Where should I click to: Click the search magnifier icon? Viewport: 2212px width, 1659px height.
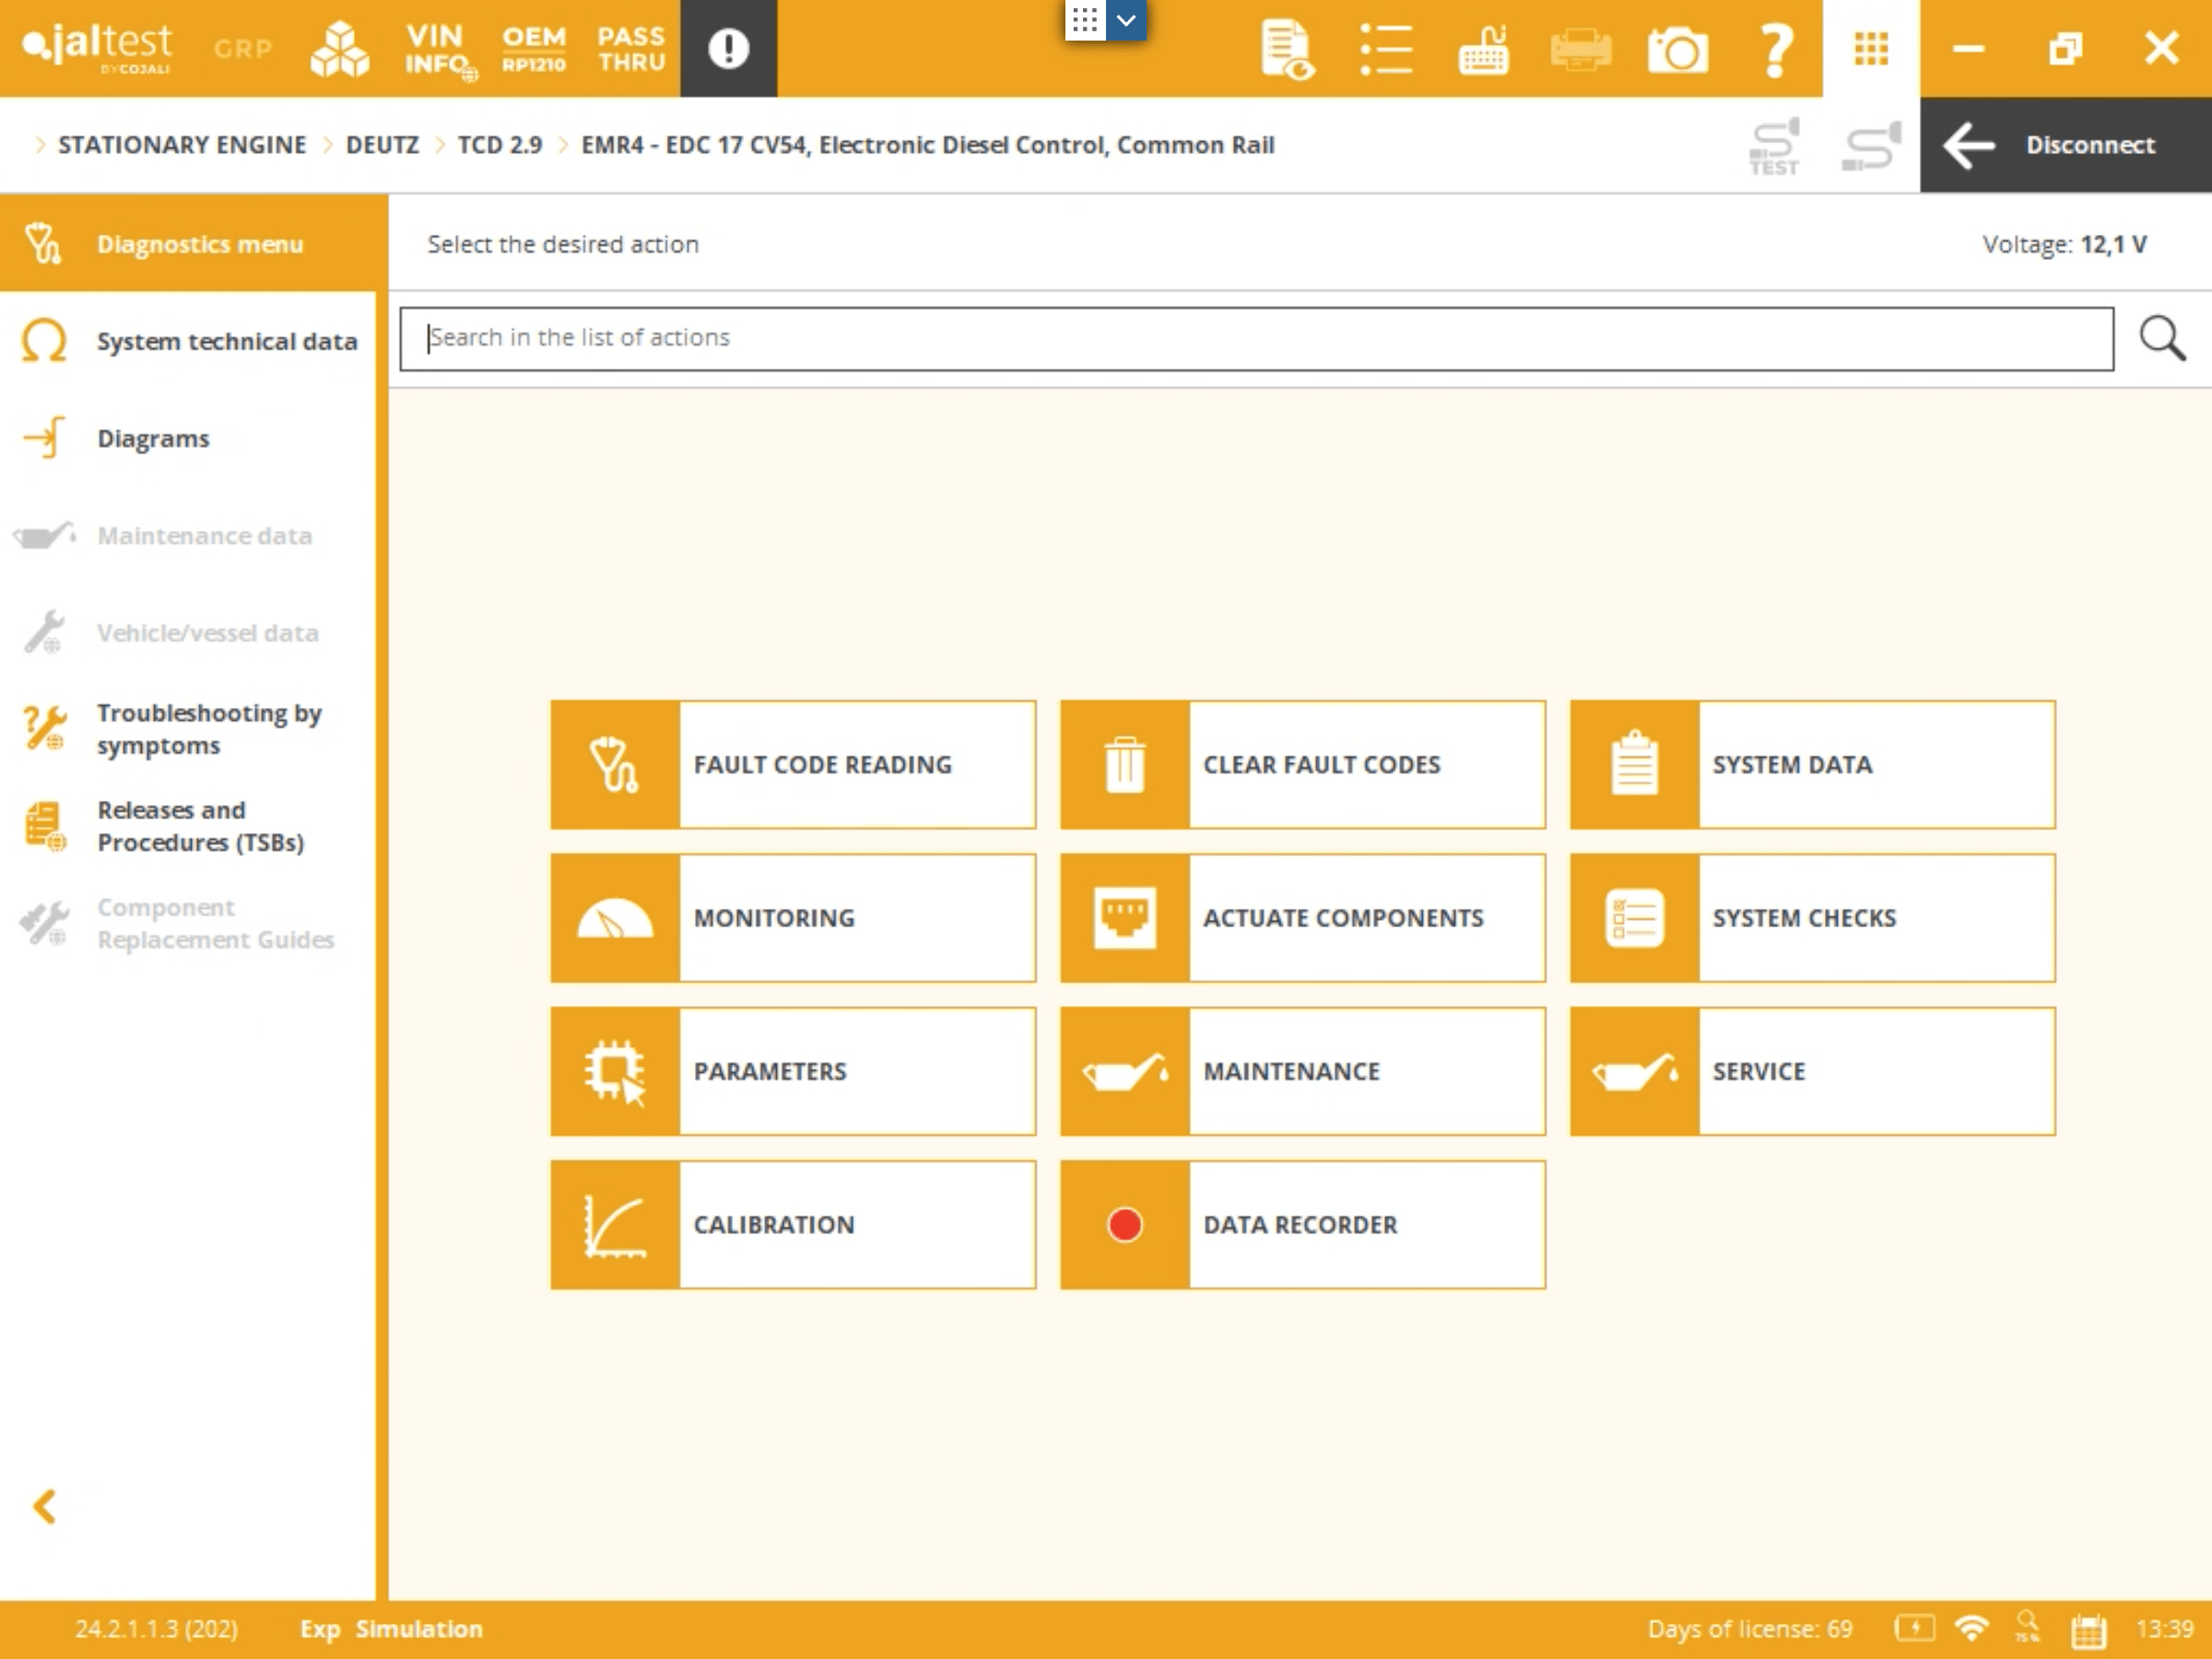point(2162,338)
